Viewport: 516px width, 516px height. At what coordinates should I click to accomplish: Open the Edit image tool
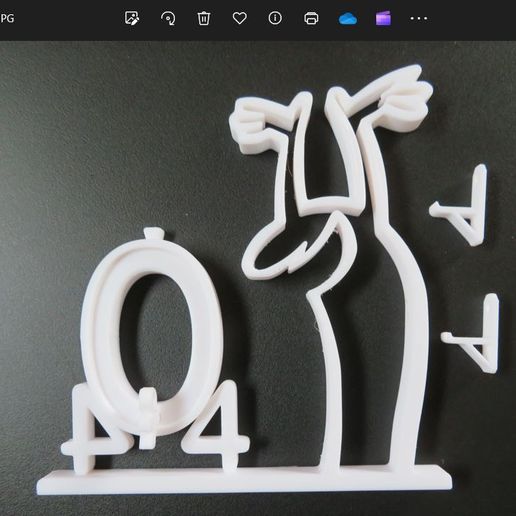coord(132,18)
